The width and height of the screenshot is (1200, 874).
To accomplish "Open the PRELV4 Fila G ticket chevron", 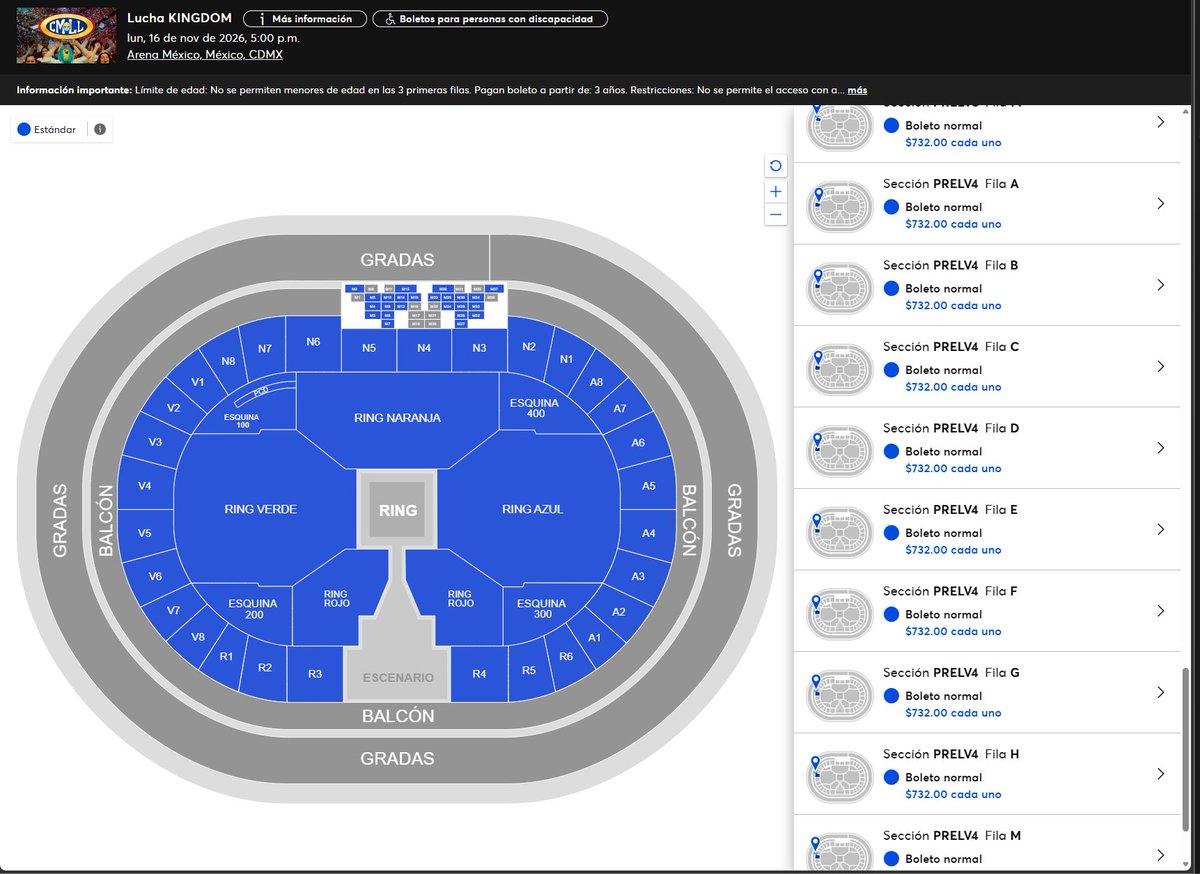I will click(1160, 692).
